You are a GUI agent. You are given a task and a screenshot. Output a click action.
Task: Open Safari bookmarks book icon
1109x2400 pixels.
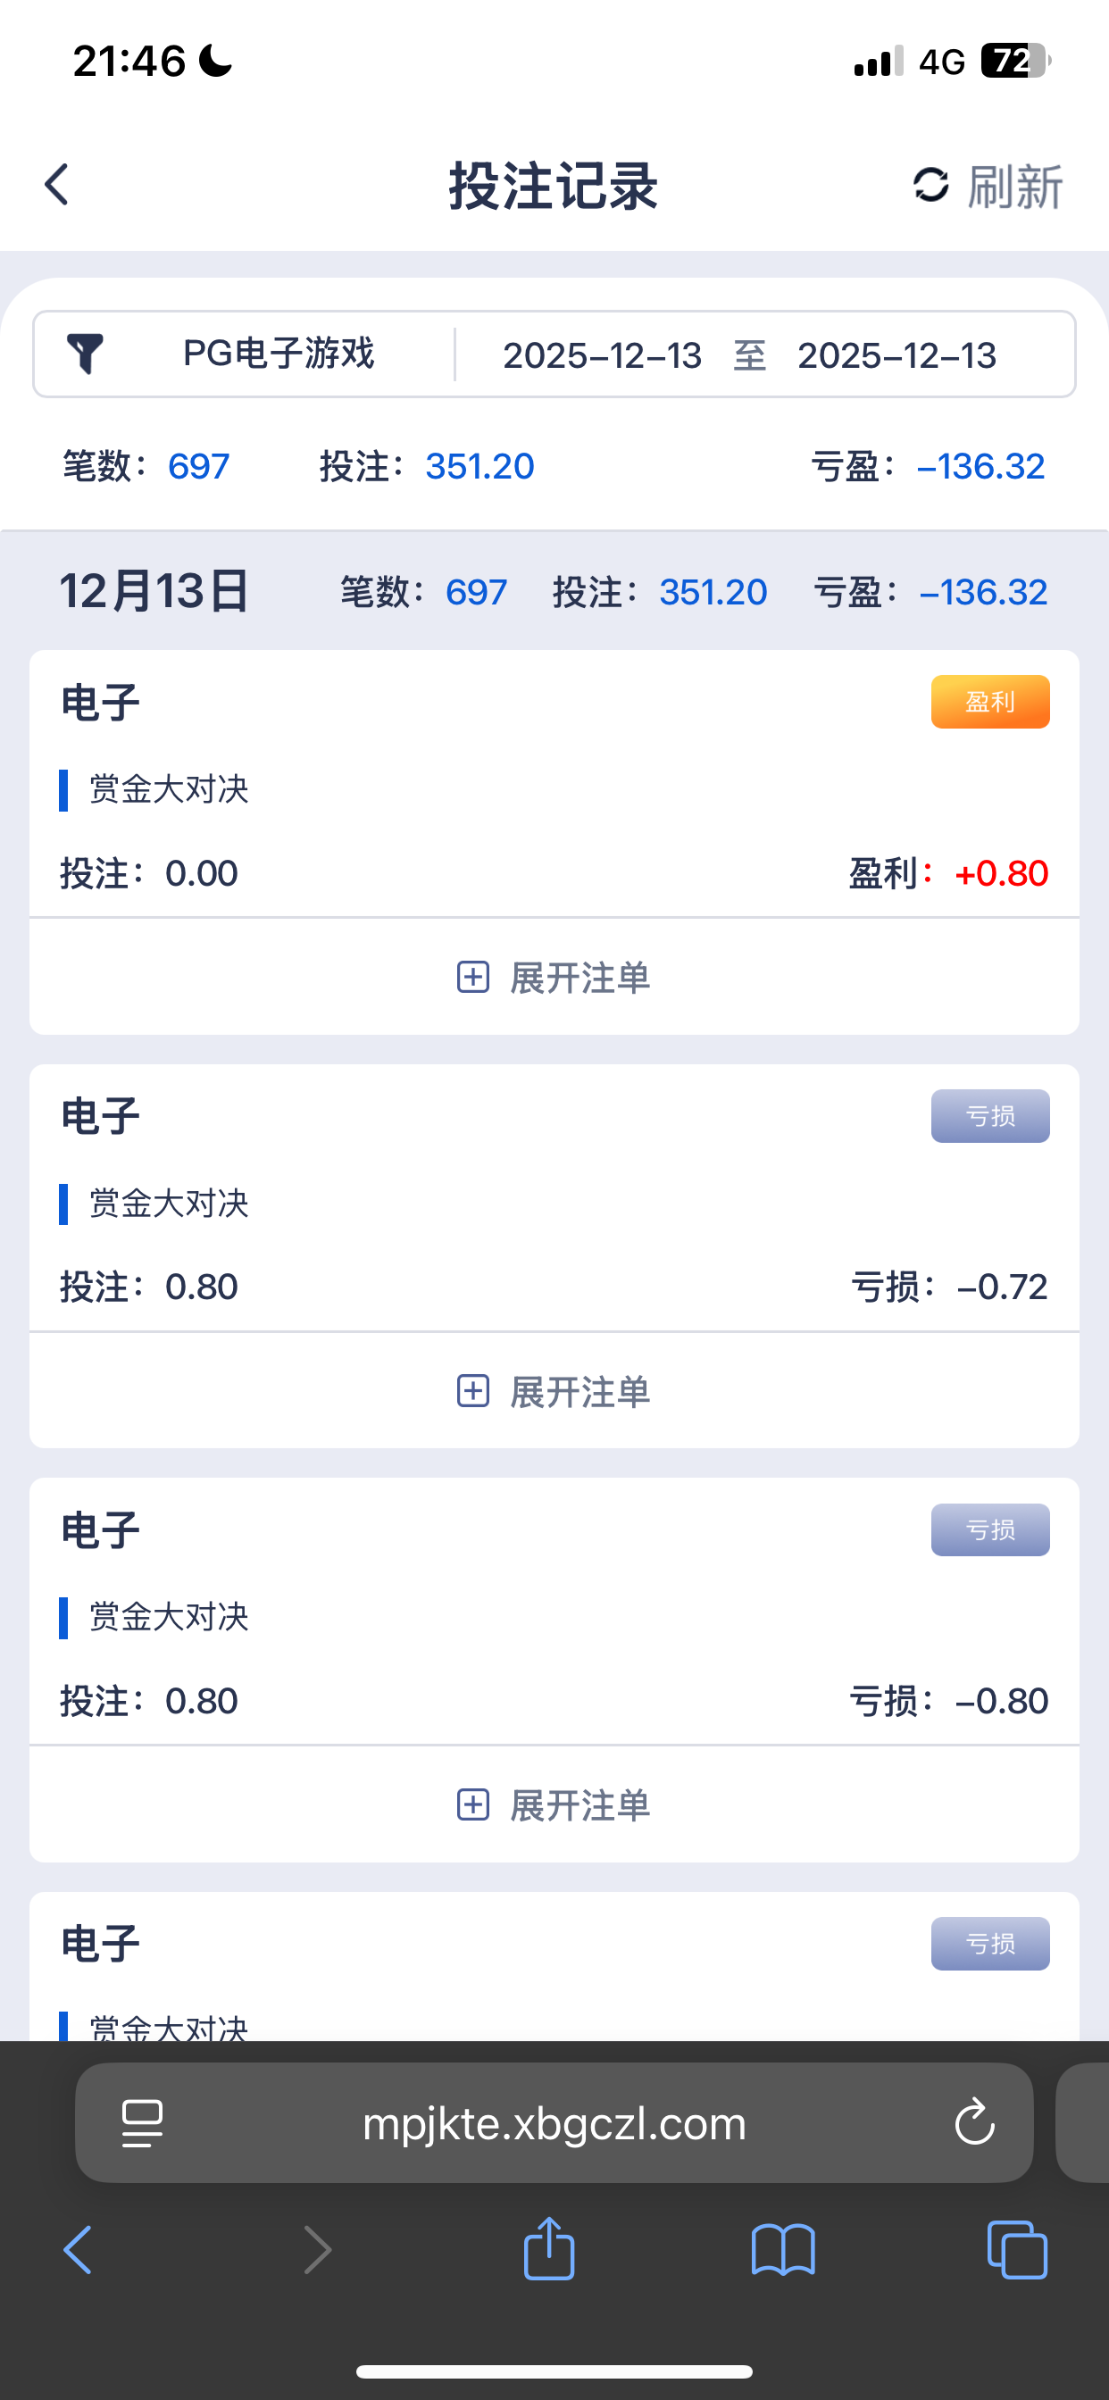783,2250
